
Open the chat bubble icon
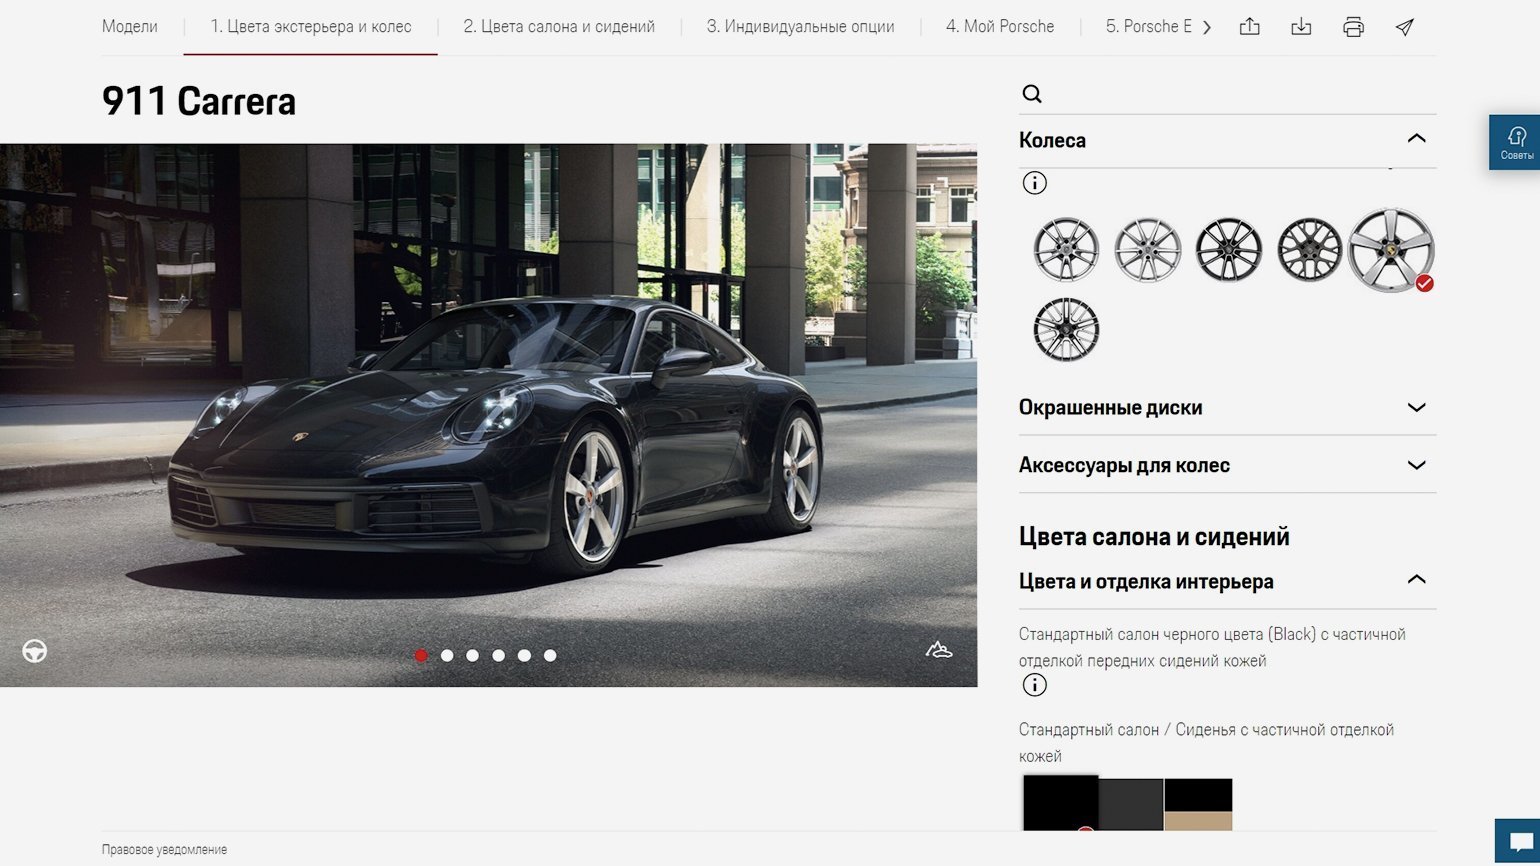[1520, 841]
